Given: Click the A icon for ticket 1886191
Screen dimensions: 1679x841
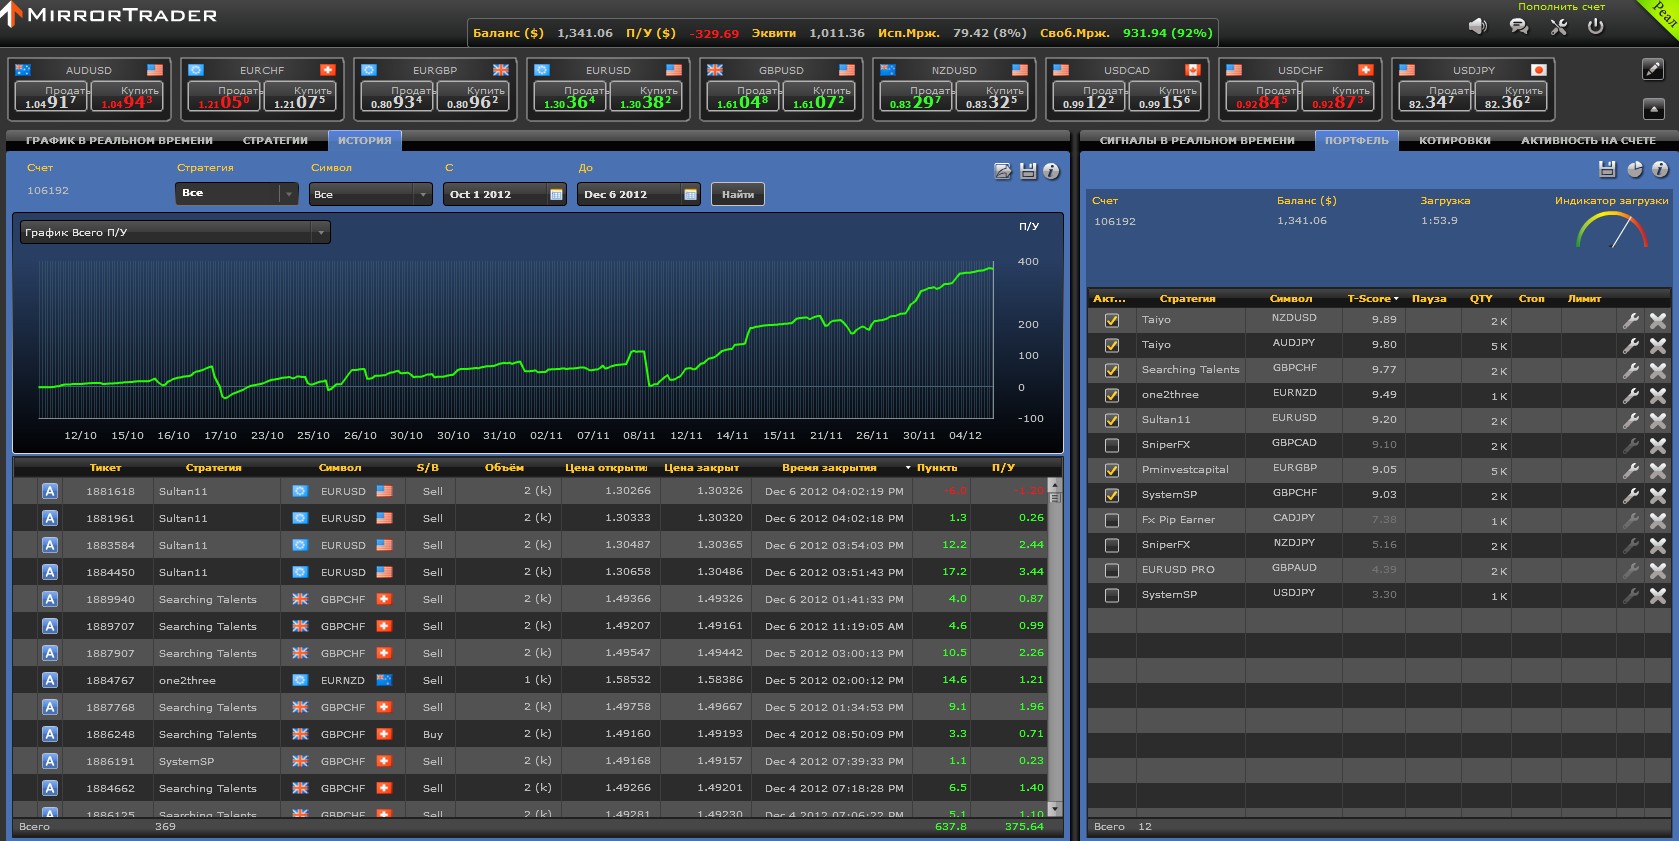Looking at the screenshot, I should 50,761.
